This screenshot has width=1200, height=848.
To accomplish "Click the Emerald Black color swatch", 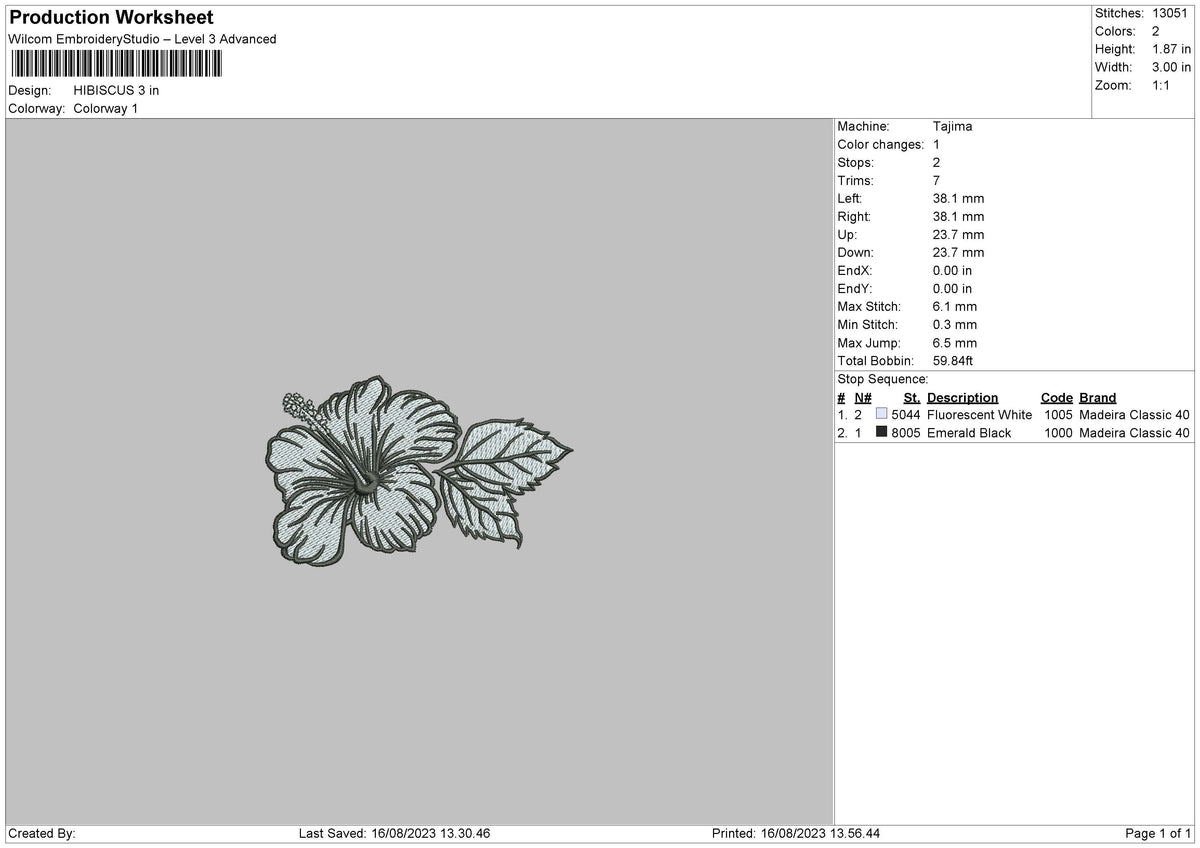I will 881,432.
